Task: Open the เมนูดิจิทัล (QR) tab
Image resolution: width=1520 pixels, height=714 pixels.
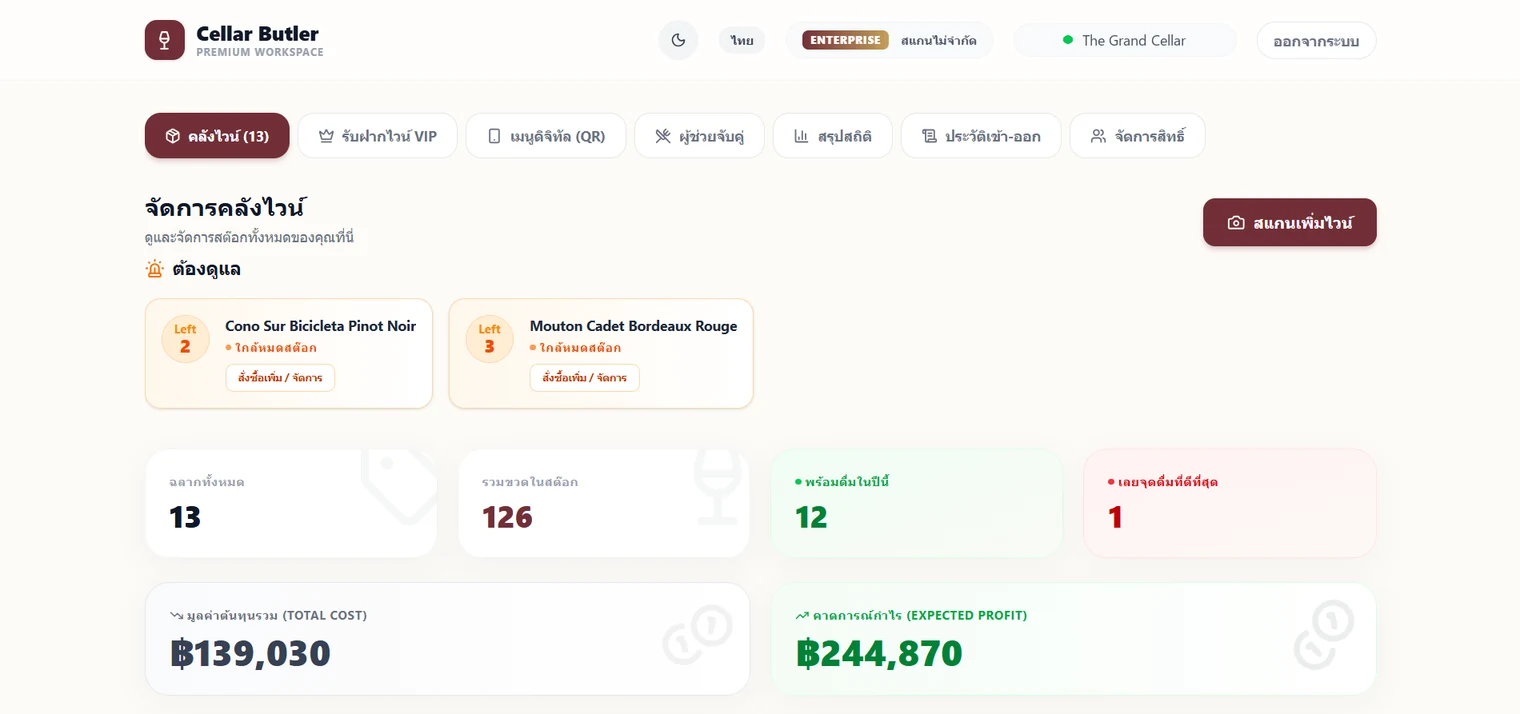Action: [546, 136]
